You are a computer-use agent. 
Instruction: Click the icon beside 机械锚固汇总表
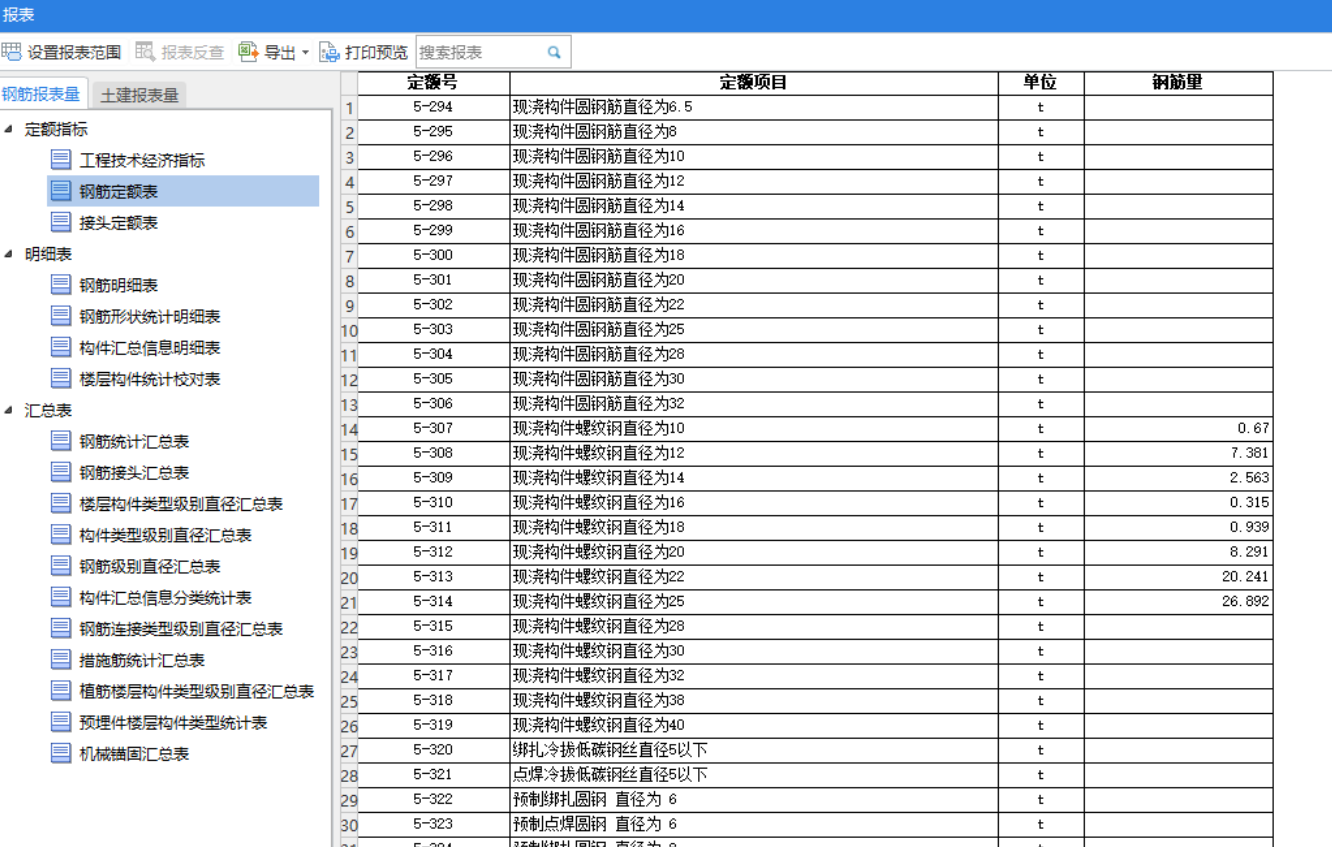coord(61,753)
